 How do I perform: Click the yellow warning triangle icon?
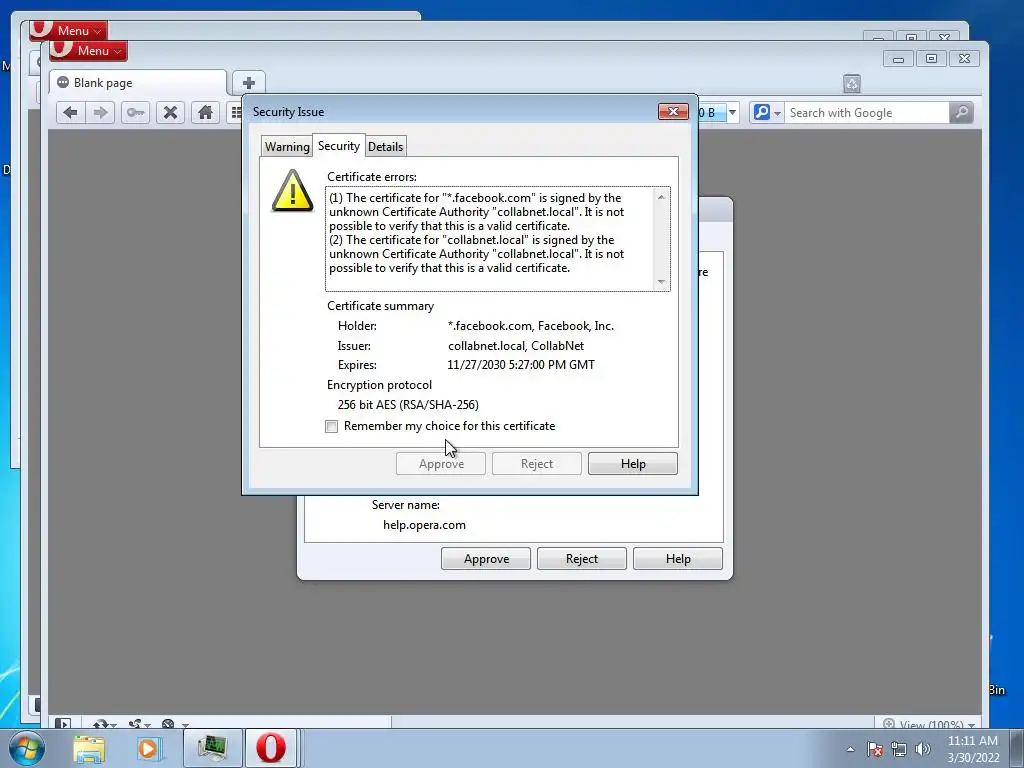tap(293, 191)
